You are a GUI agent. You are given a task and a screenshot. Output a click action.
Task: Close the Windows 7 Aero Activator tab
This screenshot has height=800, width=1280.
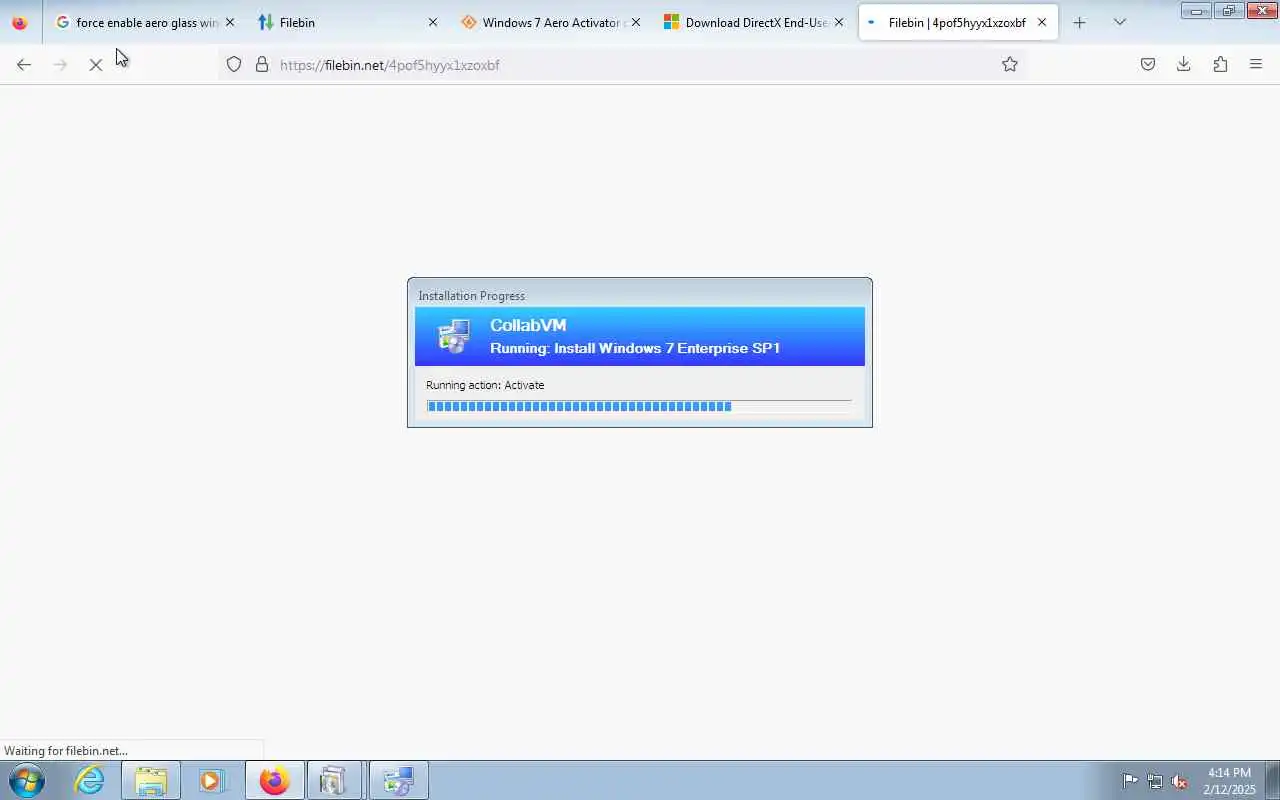(x=636, y=22)
